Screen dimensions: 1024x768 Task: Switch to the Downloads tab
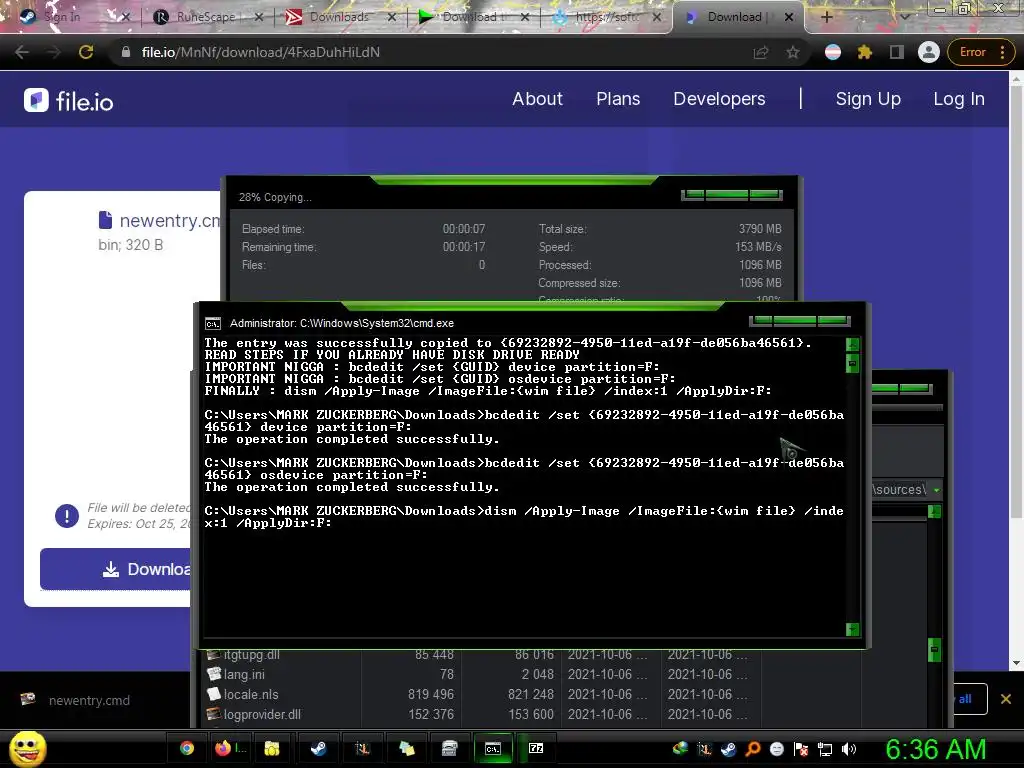339,17
